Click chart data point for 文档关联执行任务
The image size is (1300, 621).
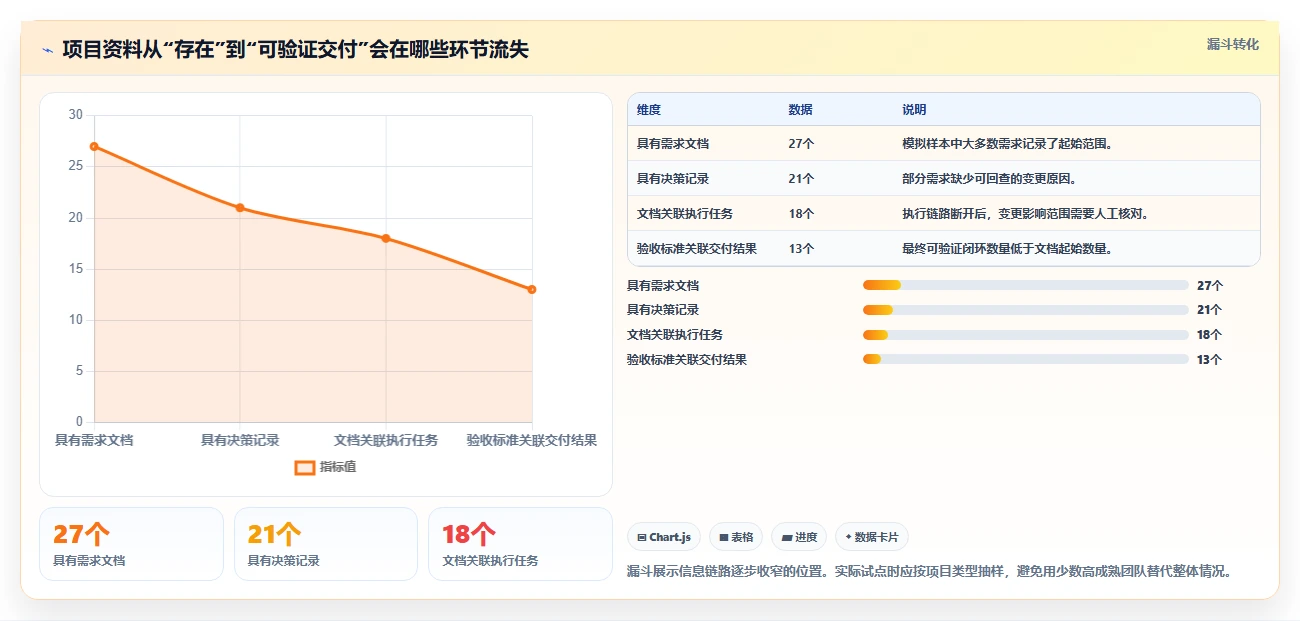386,238
